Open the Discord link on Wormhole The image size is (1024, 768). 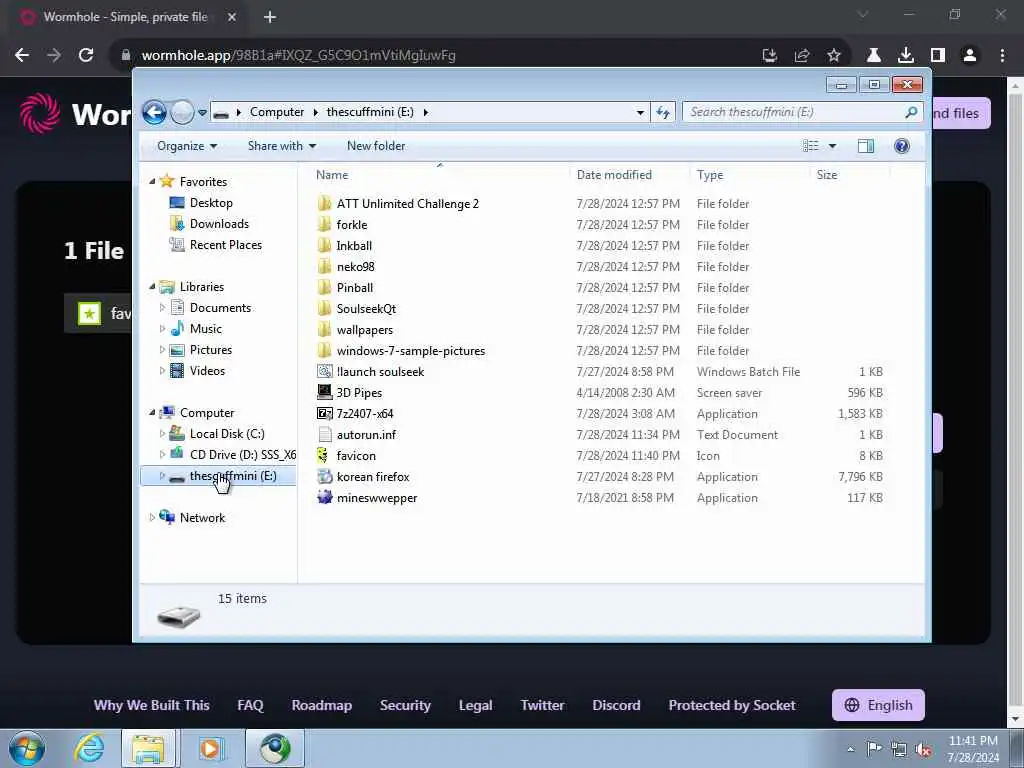(616, 705)
